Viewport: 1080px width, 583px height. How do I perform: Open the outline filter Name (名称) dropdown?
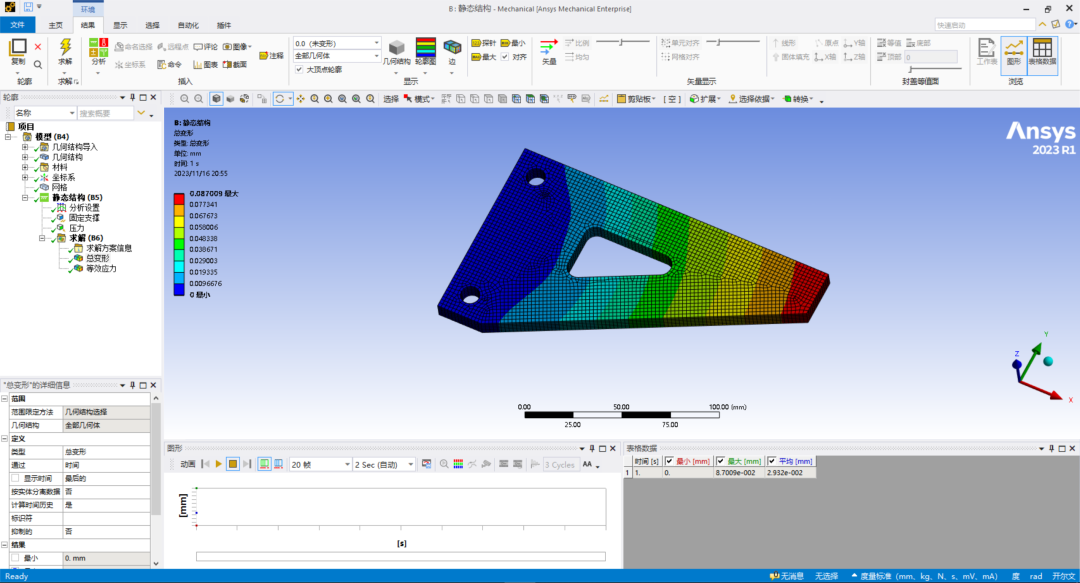point(45,113)
